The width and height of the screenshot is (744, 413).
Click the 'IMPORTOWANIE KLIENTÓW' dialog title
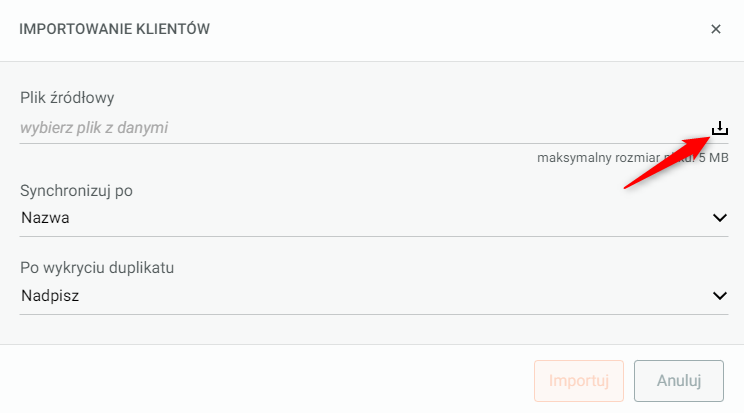(x=114, y=29)
